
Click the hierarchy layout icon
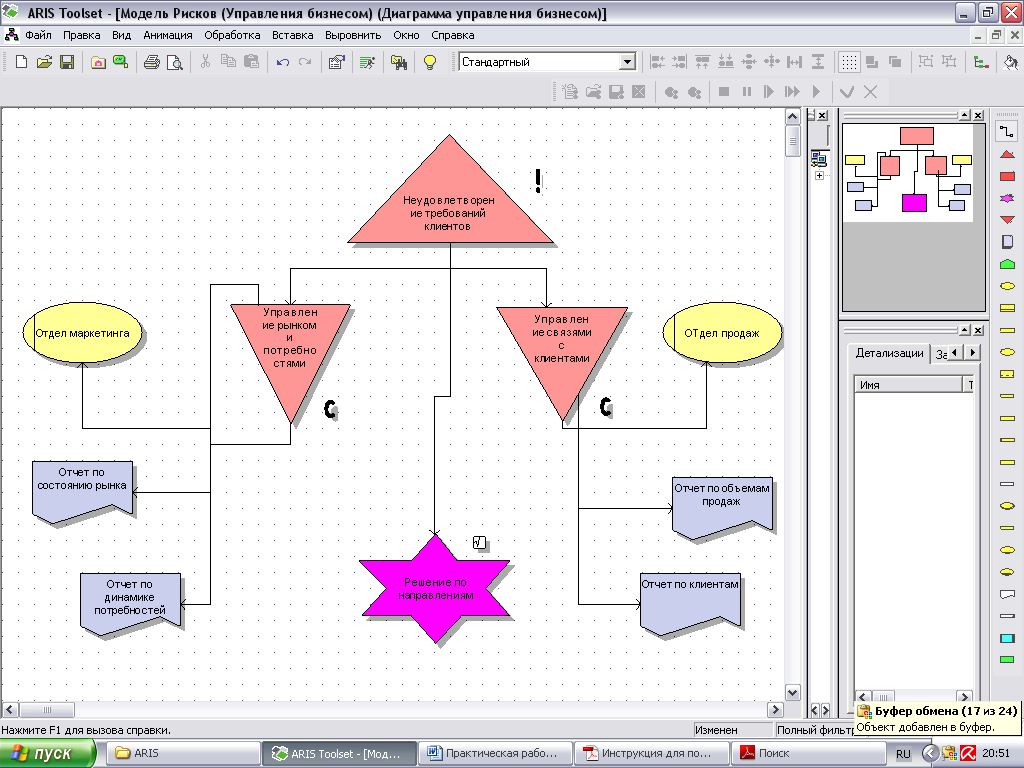(980, 62)
